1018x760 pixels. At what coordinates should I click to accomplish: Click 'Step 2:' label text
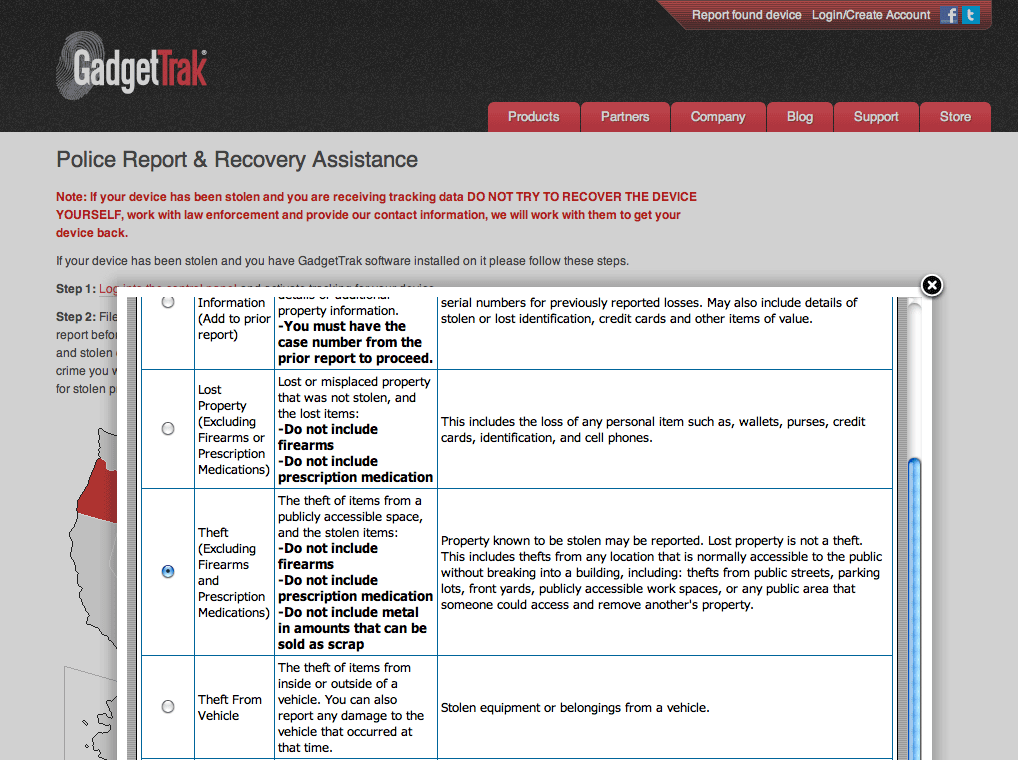(x=76, y=317)
